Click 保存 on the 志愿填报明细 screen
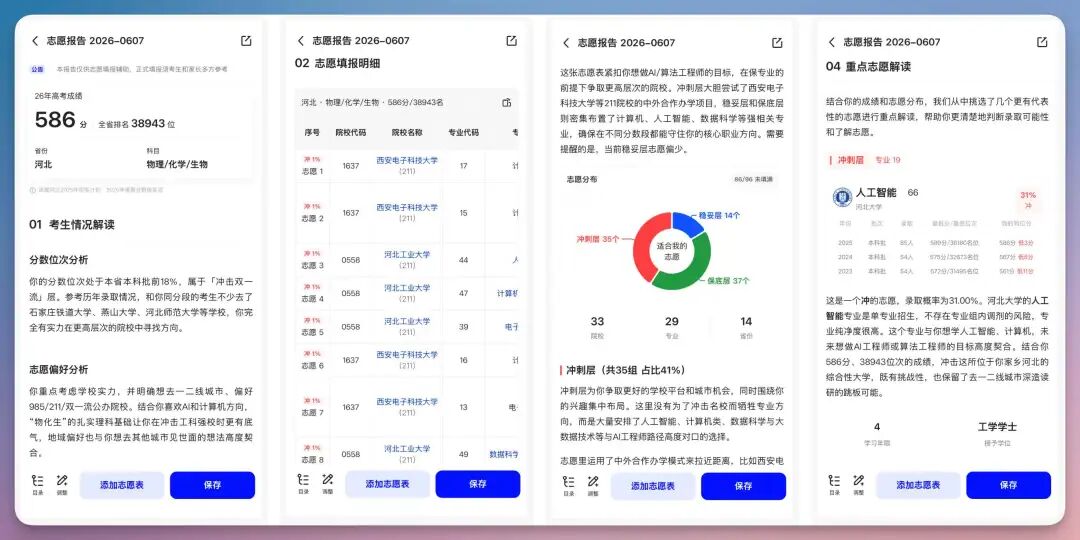 click(x=477, y=484)
